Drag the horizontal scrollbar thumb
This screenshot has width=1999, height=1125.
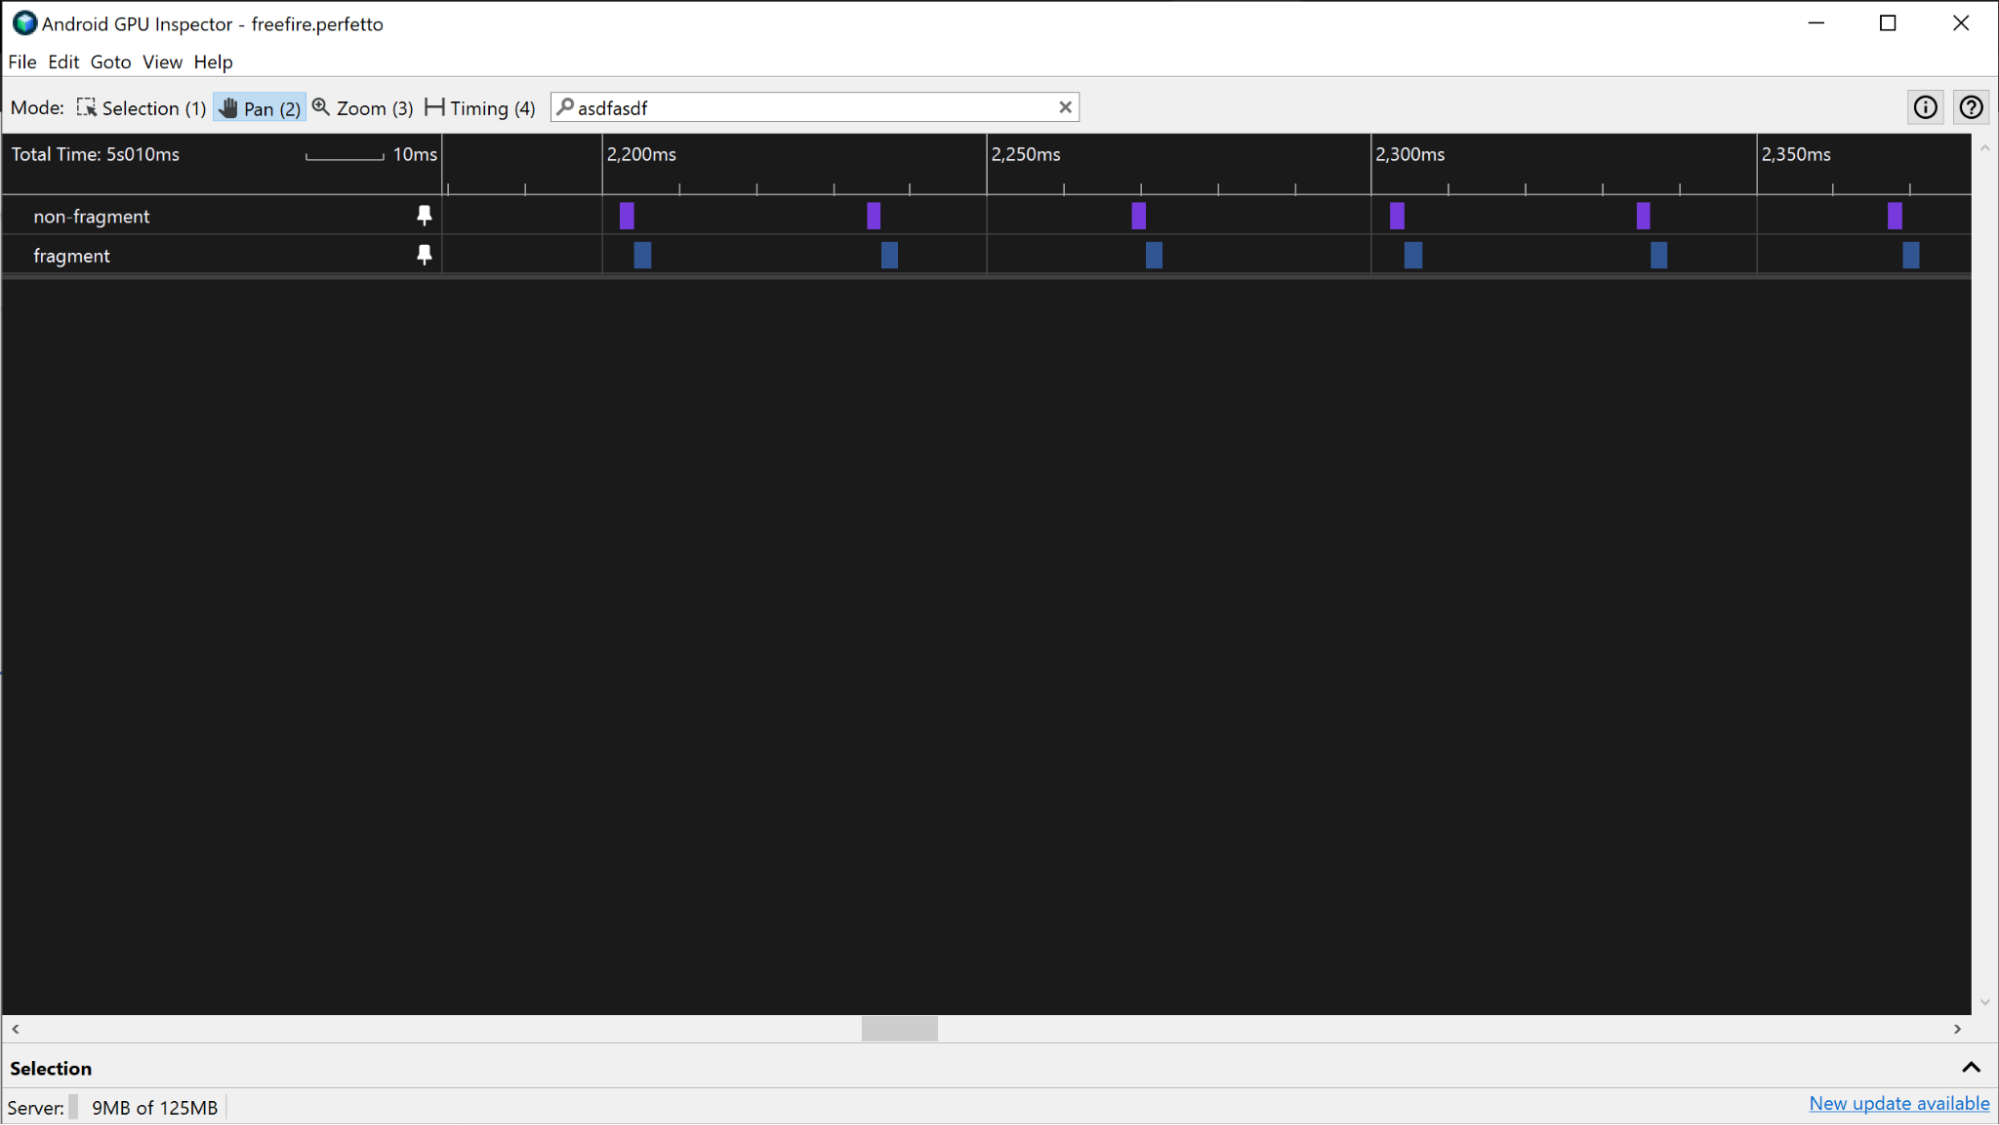point(899,1029)
